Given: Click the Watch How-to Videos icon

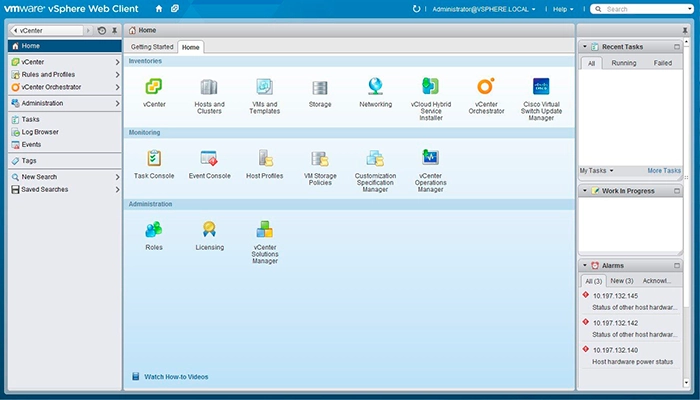Looking at the screenshot, I should click(136, 376).
